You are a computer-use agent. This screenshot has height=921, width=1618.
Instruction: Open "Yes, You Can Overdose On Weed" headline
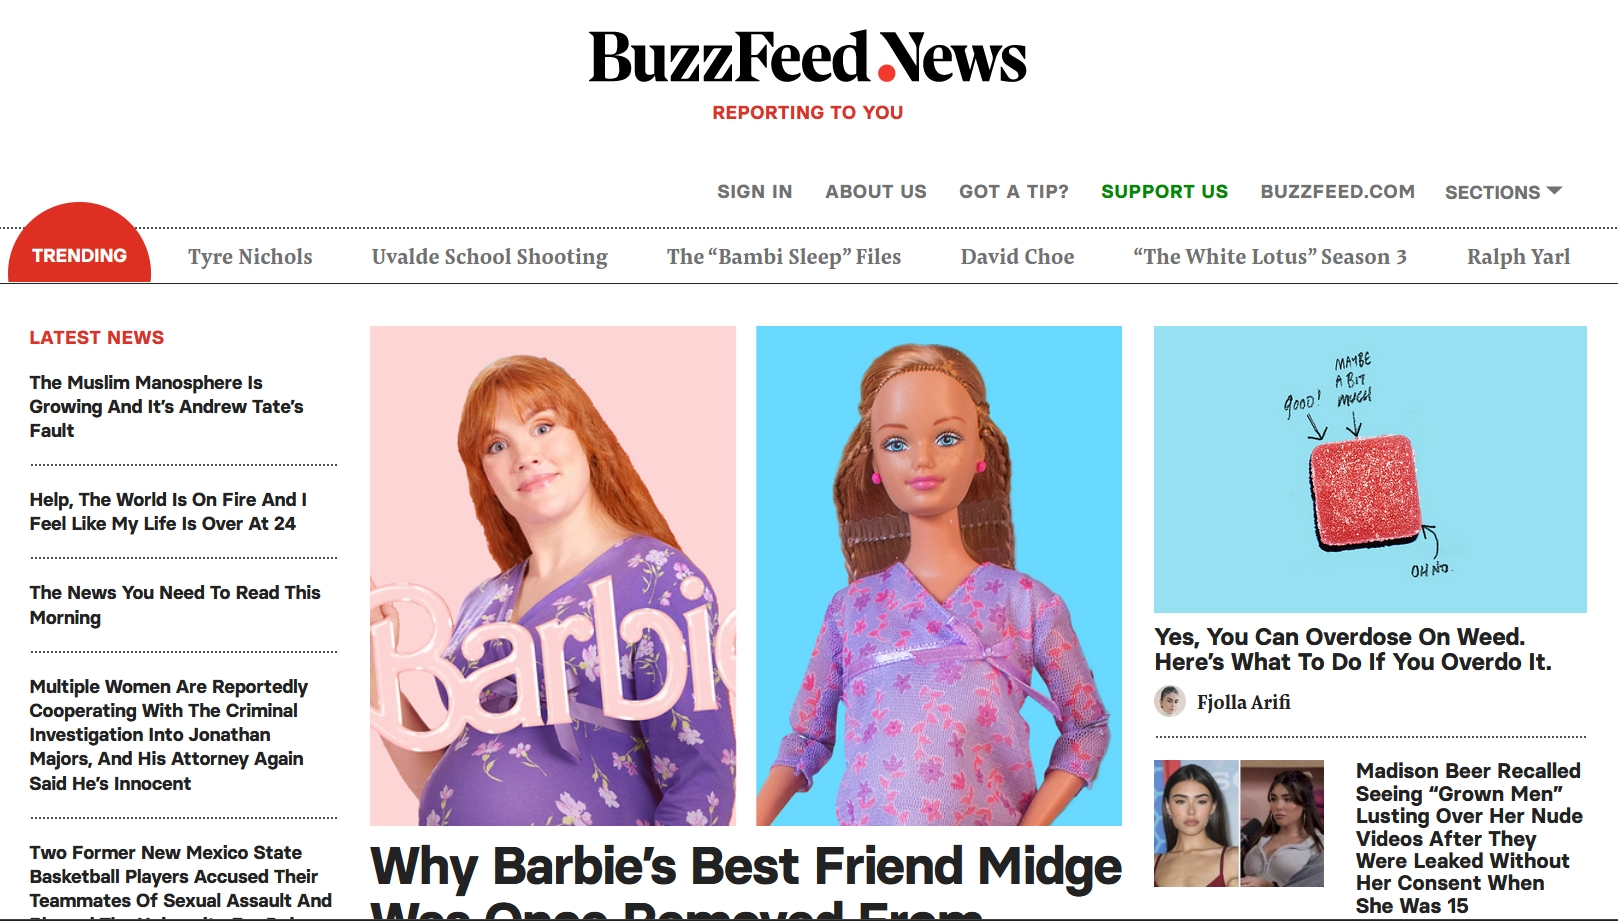click(x=1353, y=649)
